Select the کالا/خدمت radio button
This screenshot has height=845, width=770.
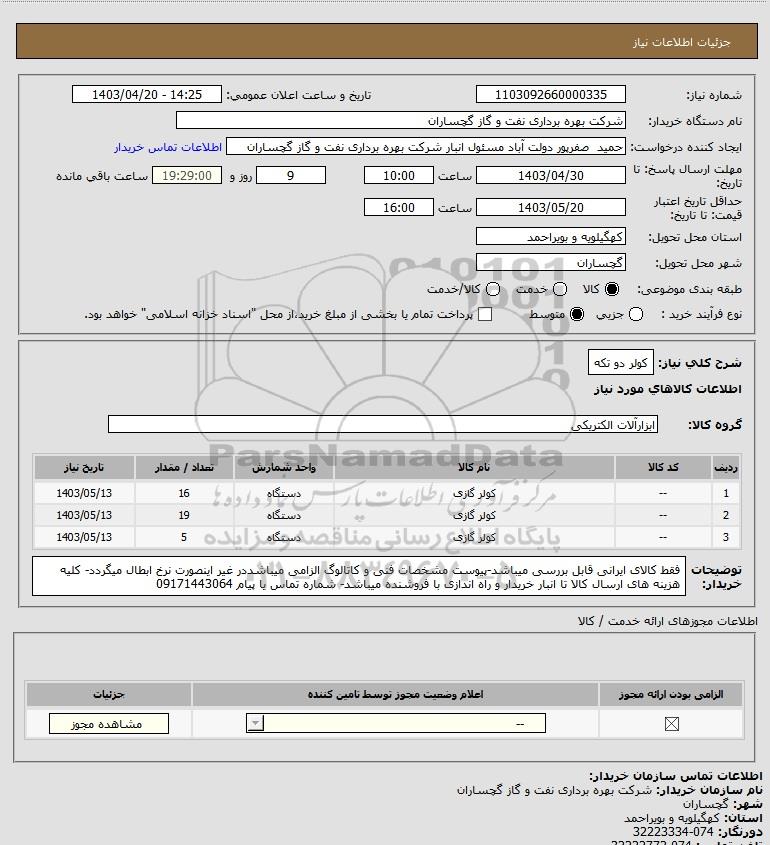[492, 289]
